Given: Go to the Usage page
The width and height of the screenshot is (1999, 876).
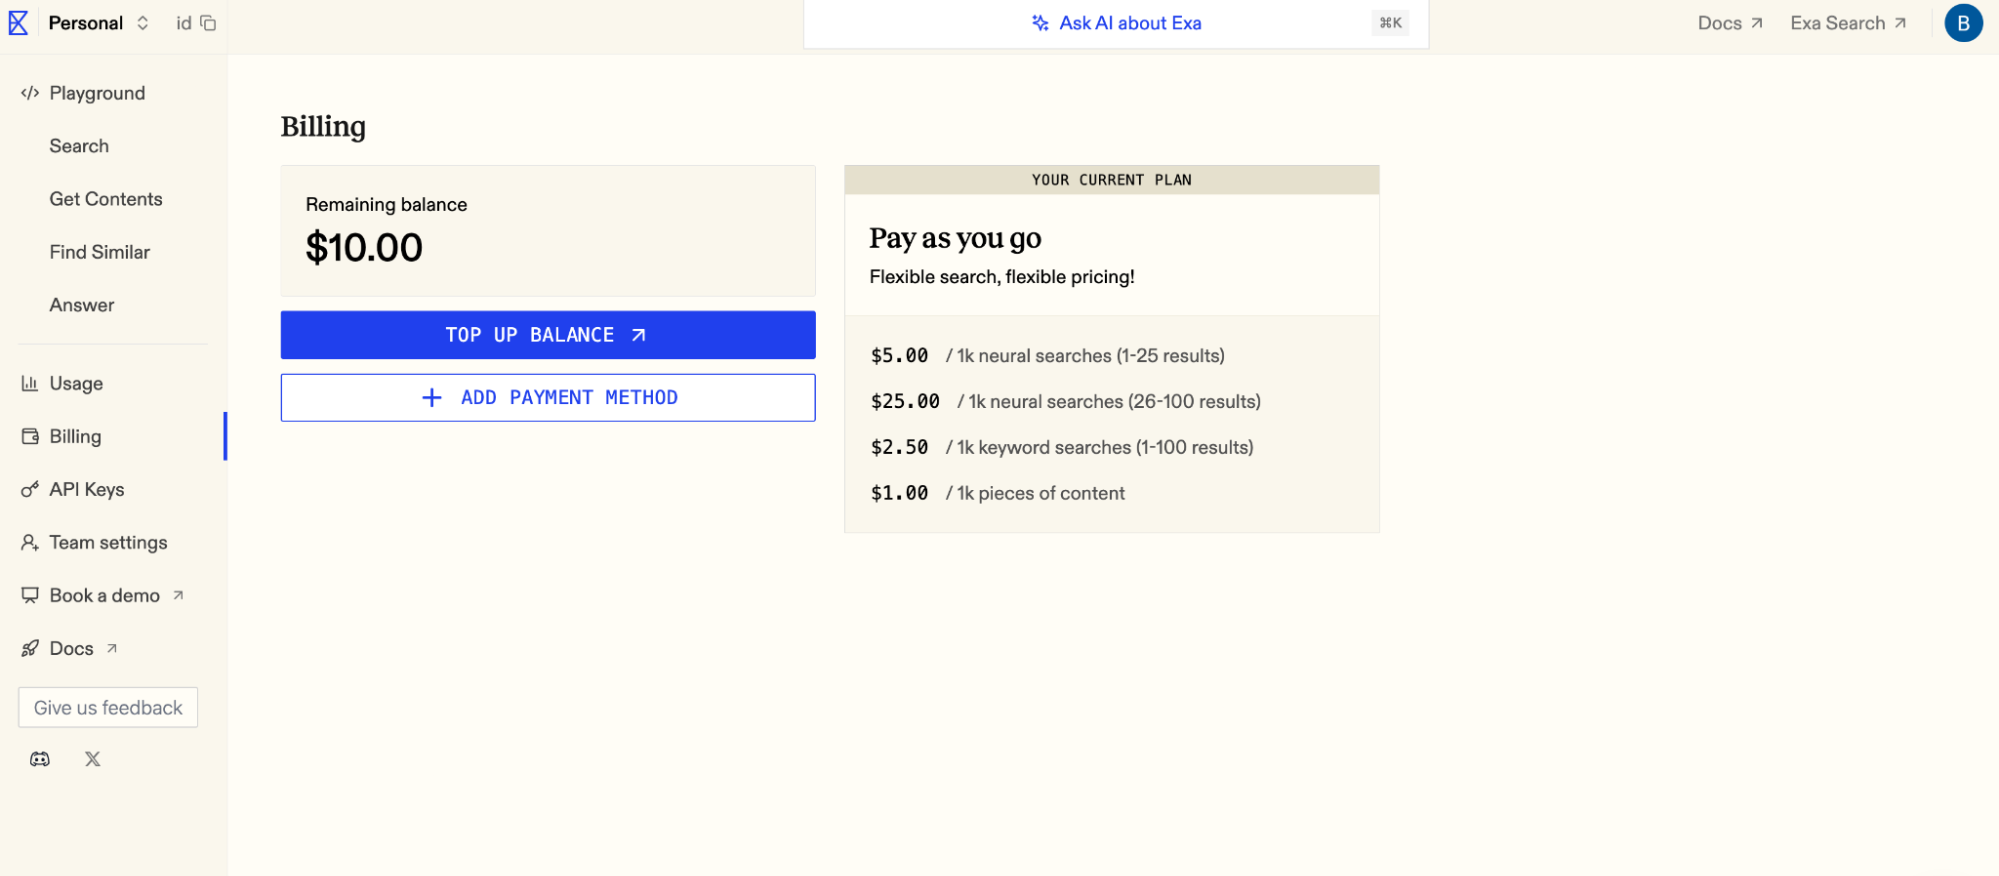Looking at the screenshot, I should (76, 383).
